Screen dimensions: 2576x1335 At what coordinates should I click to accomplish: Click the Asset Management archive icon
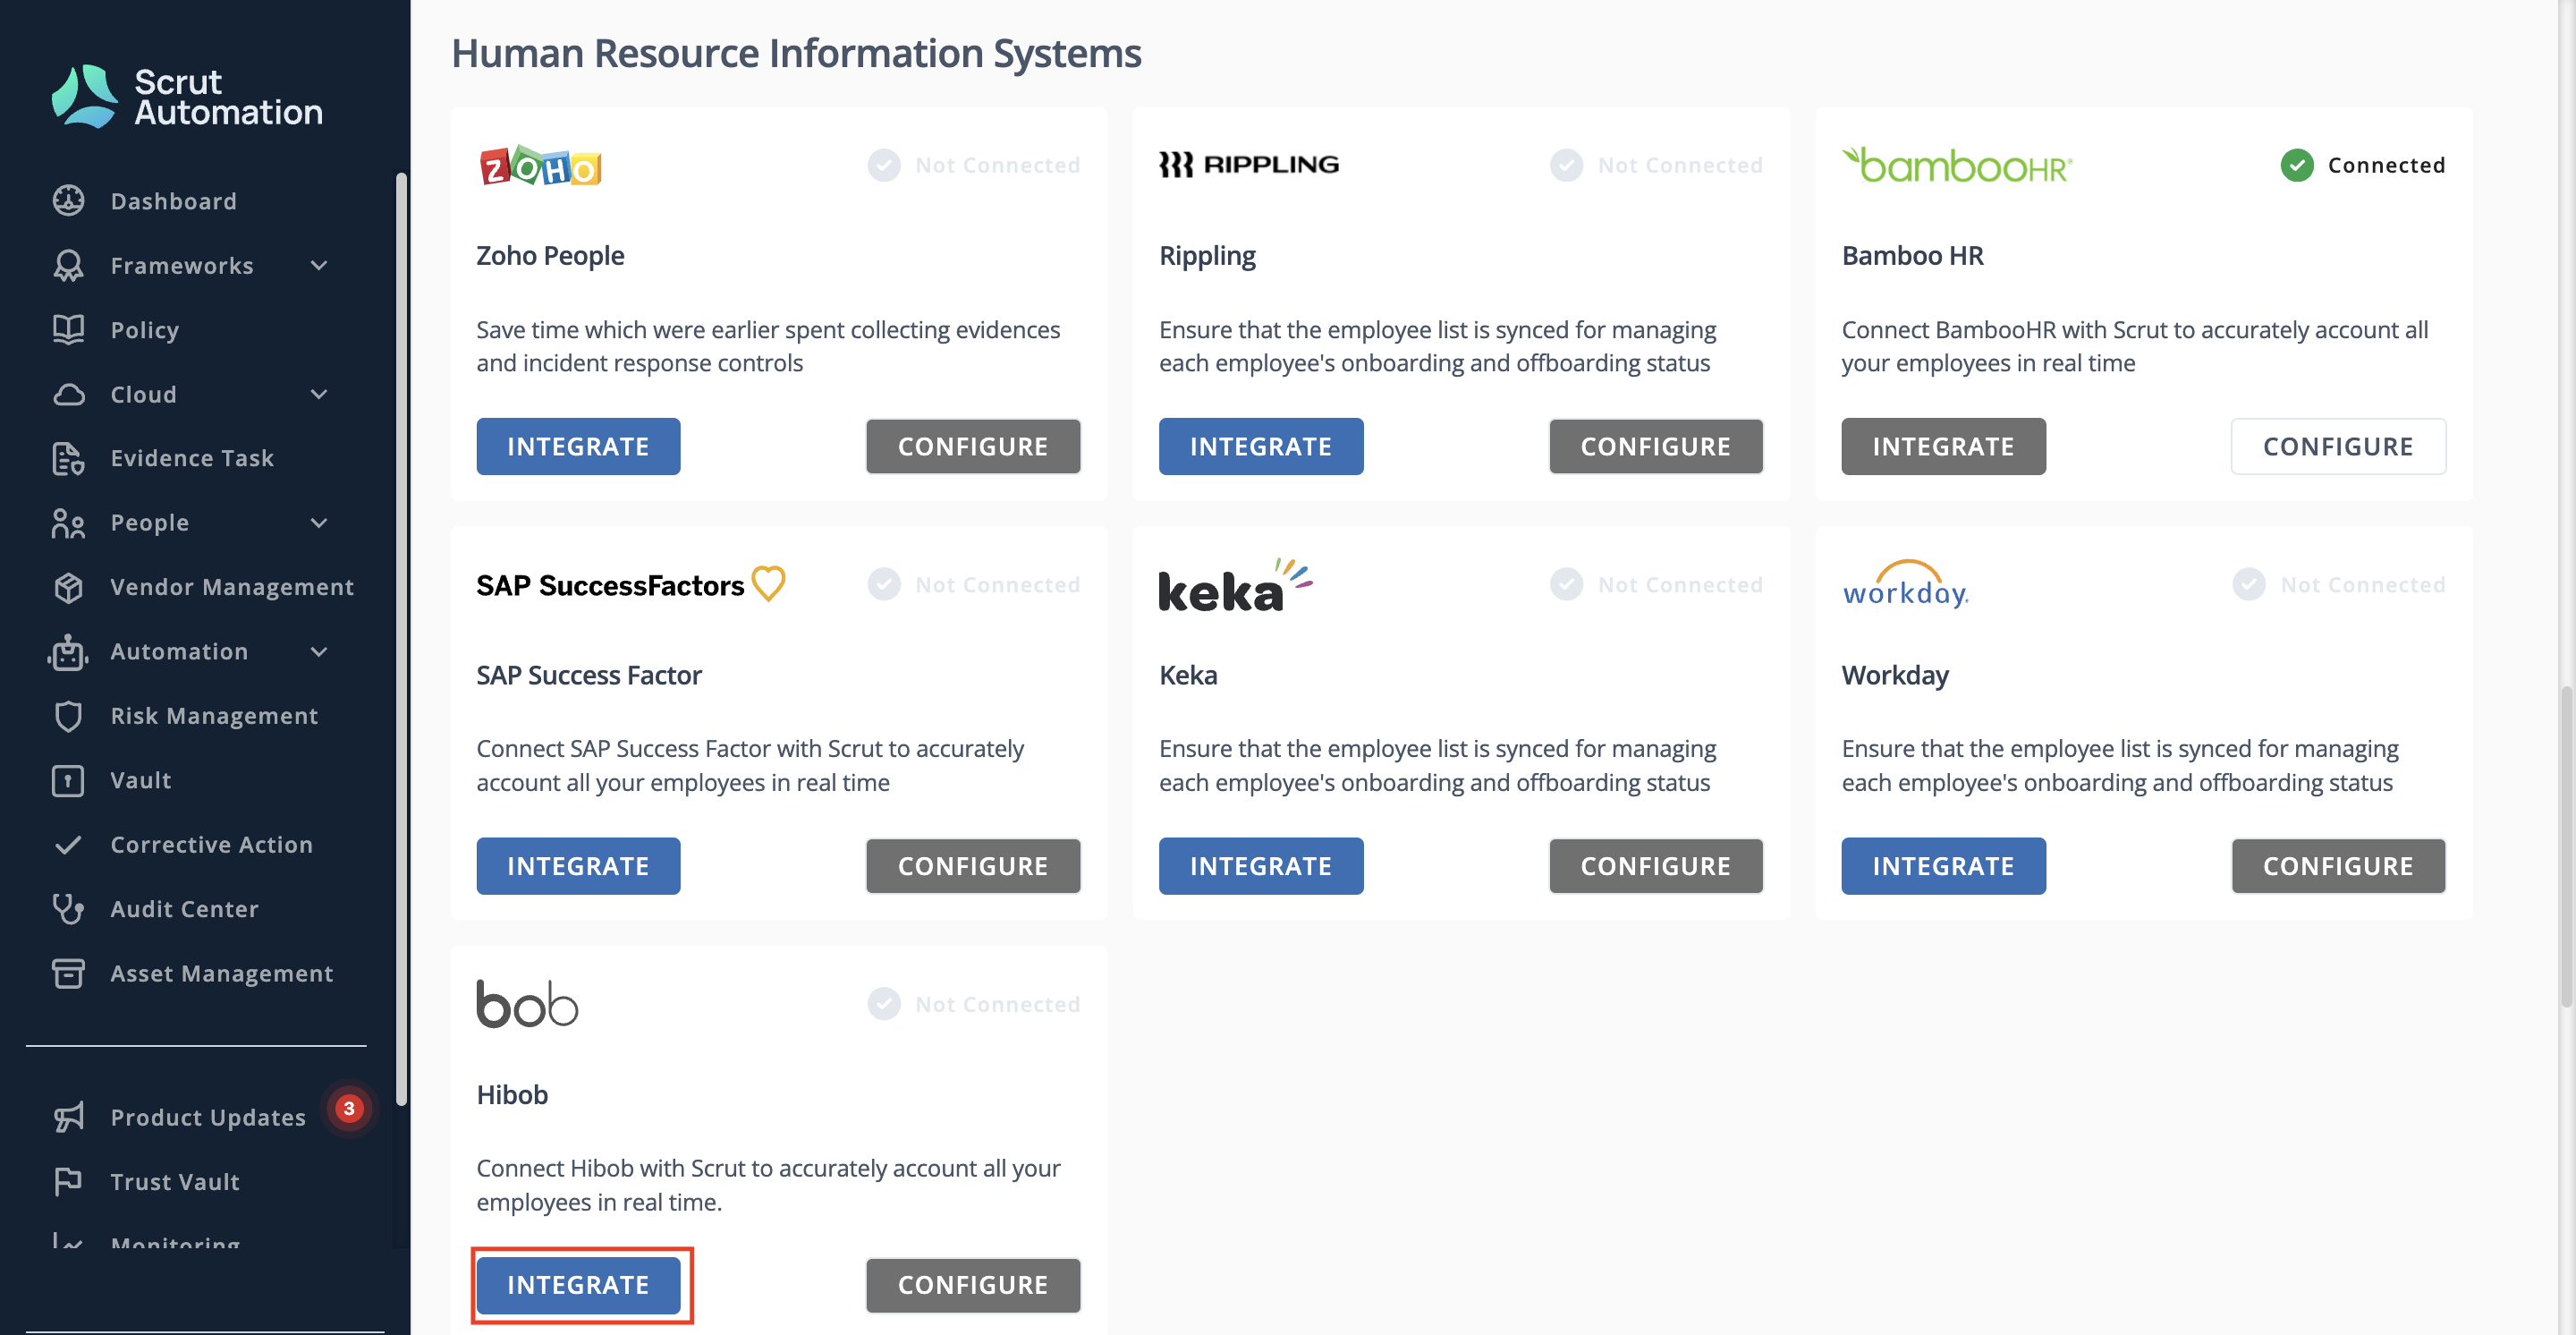(x=68, y=973)
